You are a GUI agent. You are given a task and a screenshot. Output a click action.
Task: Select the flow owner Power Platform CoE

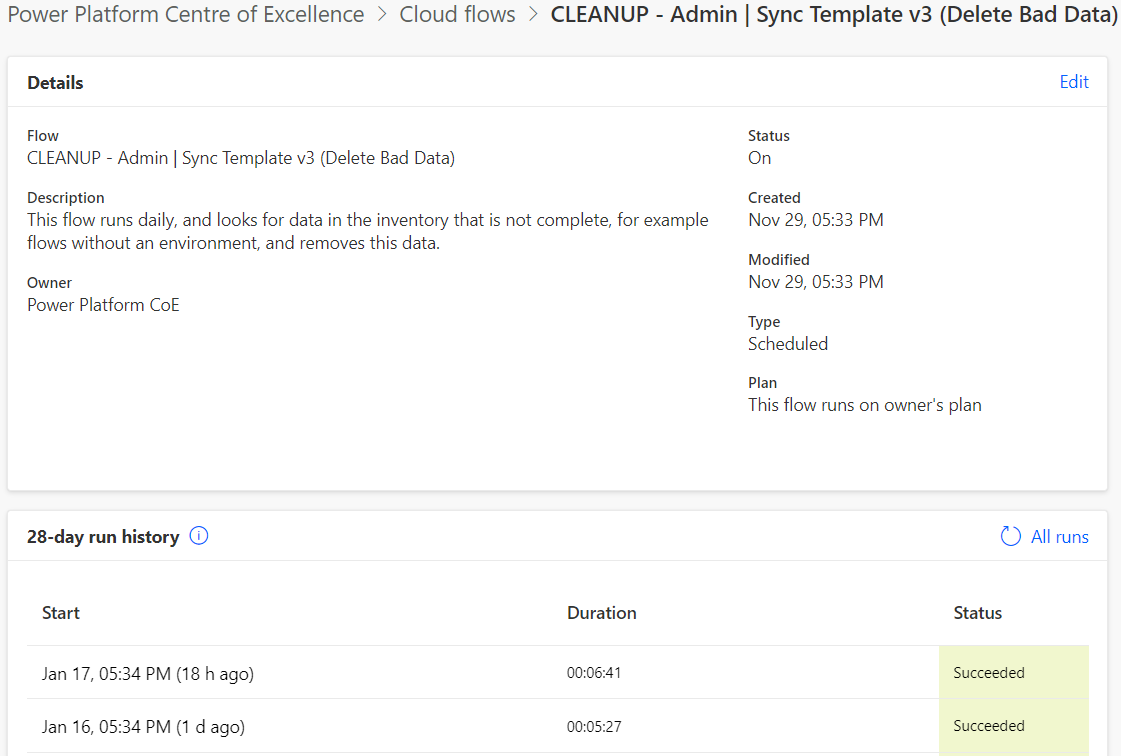coord(103,304)
